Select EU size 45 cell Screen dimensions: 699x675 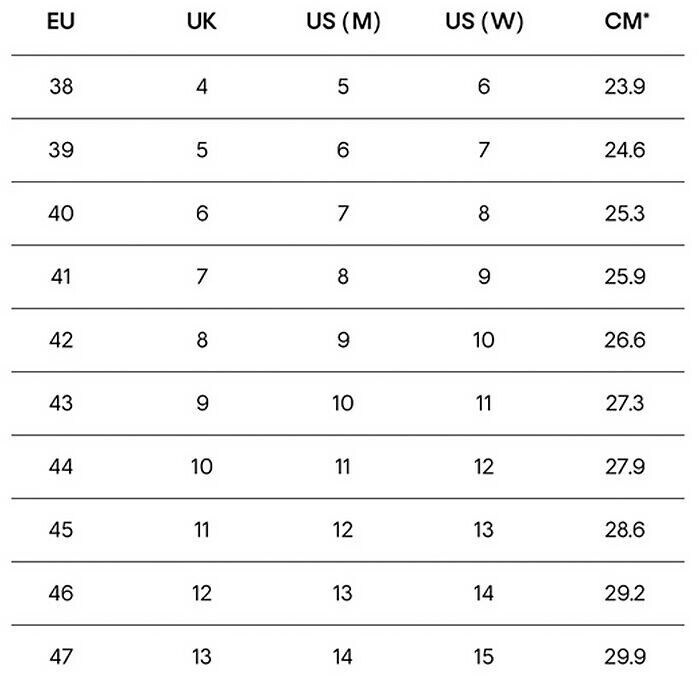click(x=61, y=530)
